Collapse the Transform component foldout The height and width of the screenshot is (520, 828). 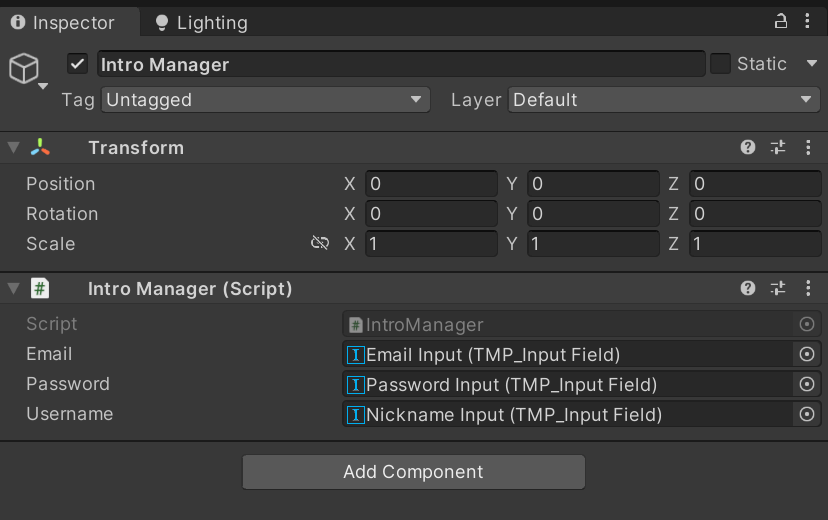click(14, 147)
